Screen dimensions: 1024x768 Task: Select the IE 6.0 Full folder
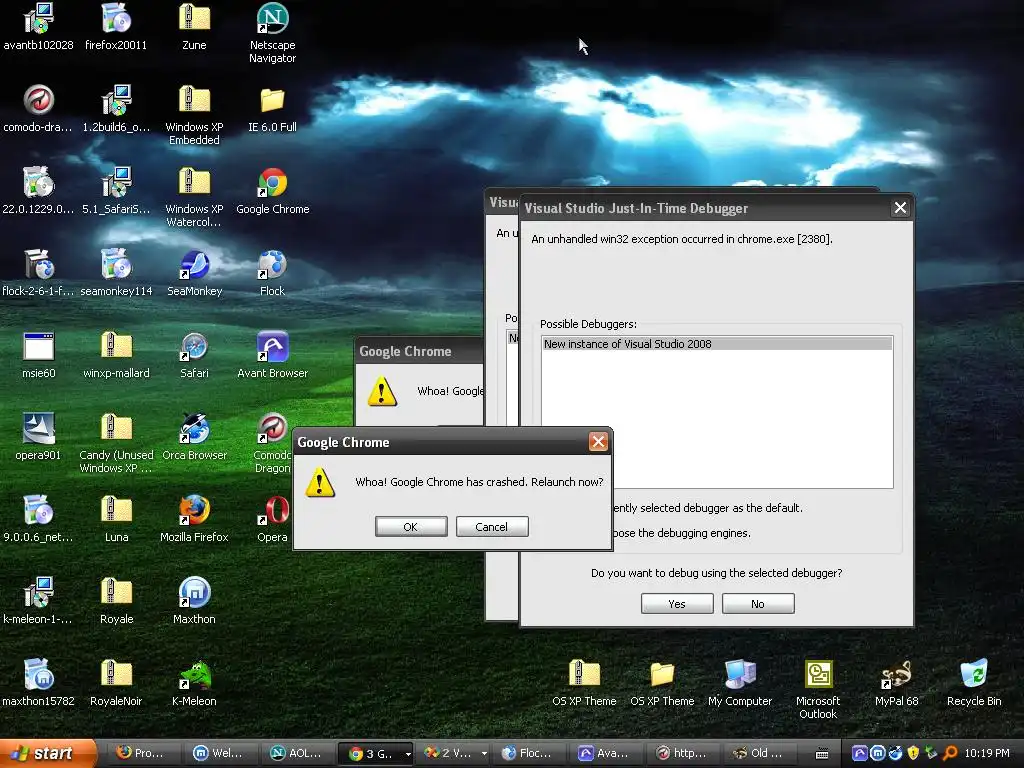[x=272, y=109]
